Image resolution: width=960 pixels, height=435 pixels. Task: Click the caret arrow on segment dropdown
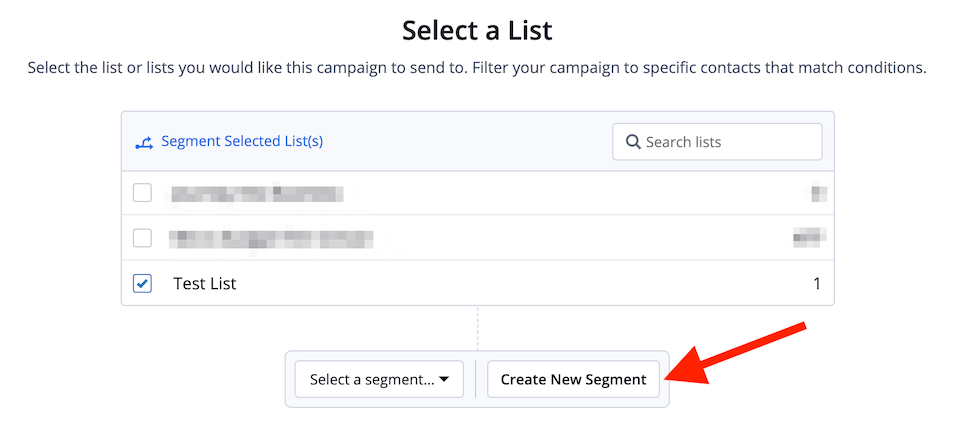444,379
